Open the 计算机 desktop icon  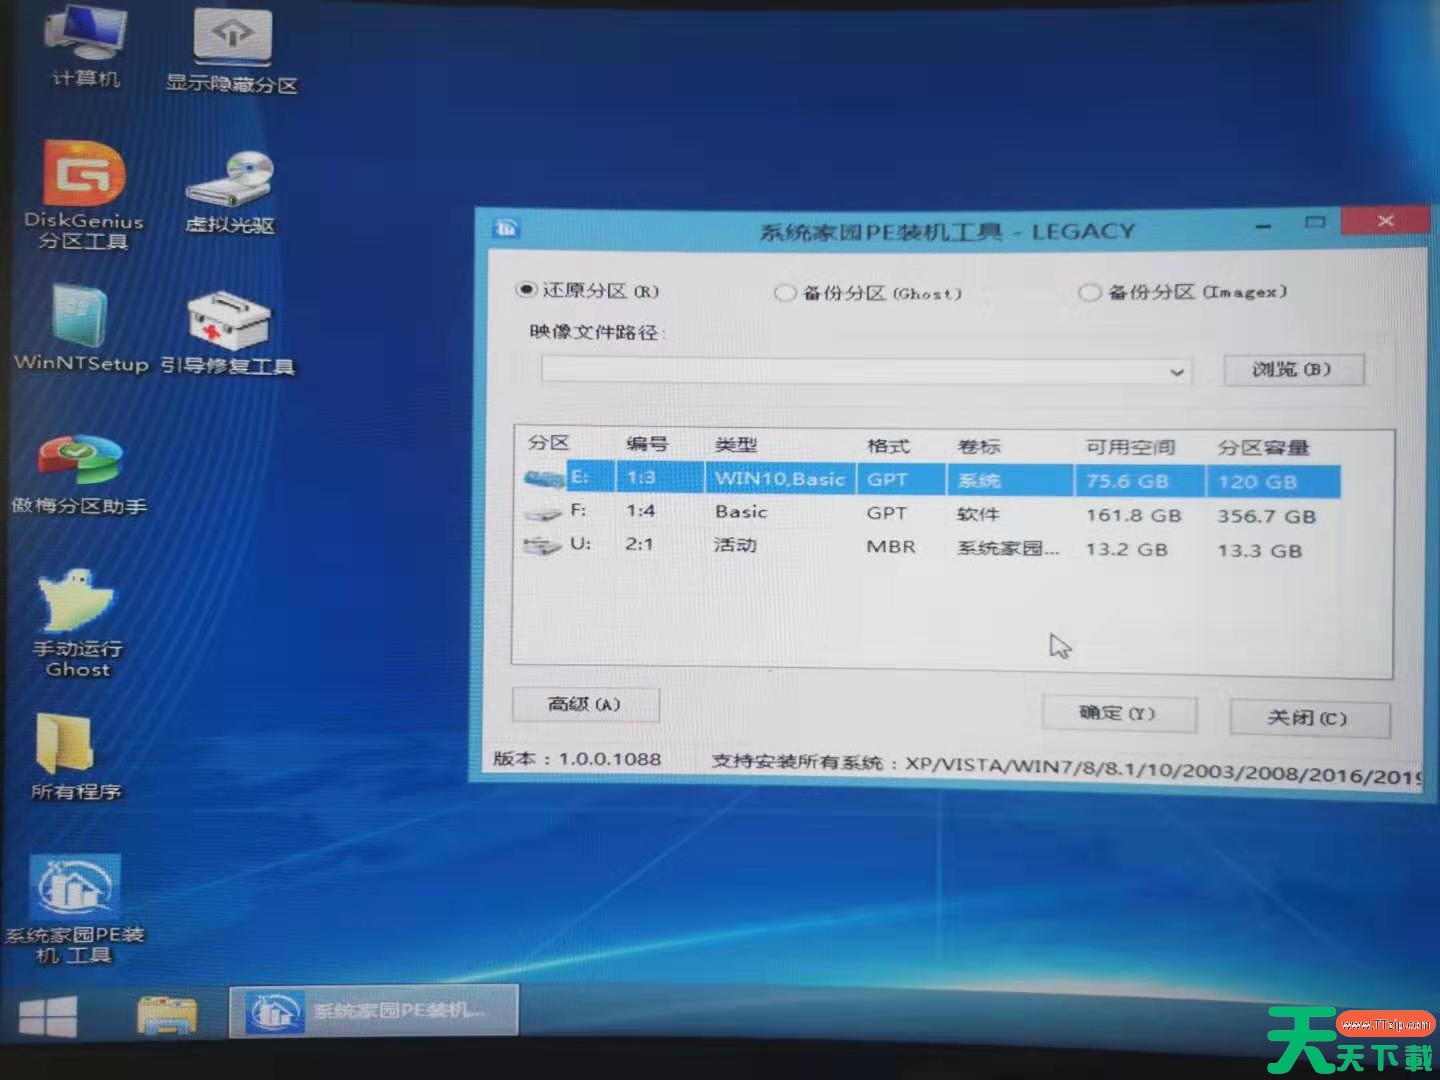(x=85, y=44)
